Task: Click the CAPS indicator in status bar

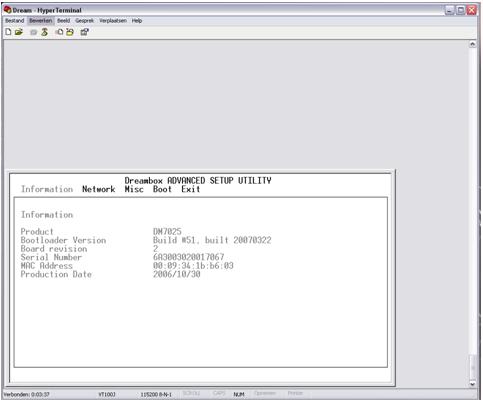Action: tap(219, 393)
